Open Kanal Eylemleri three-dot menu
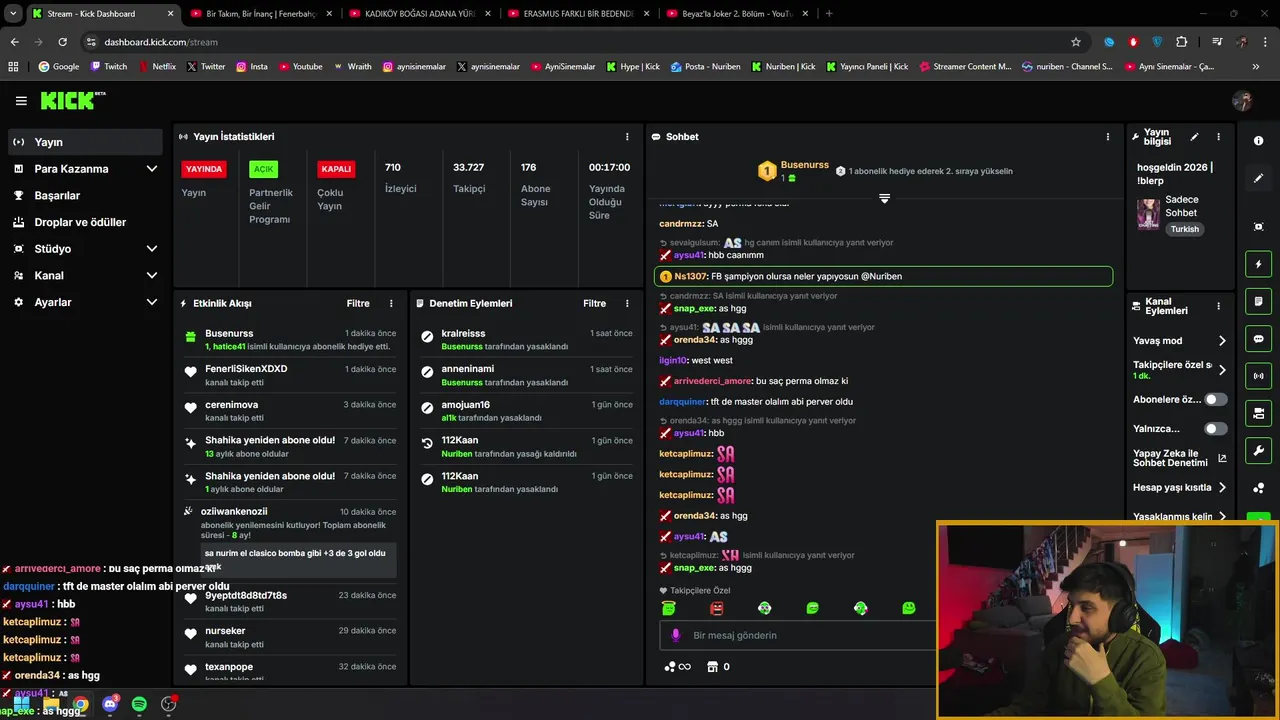This screenshot has width=1280, height=720. pyautogui.click(x=1218, y=306)
